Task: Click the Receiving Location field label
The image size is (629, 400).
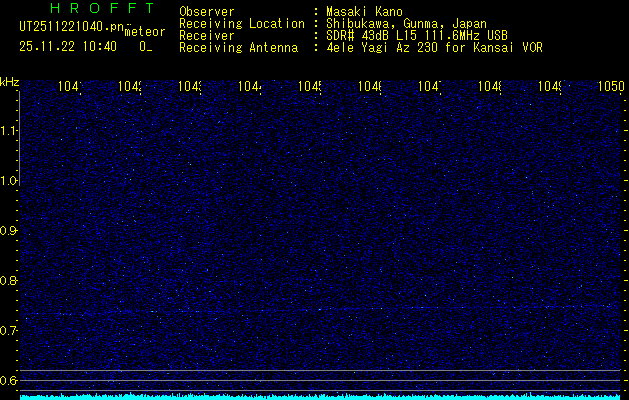Action: [241, 23]
